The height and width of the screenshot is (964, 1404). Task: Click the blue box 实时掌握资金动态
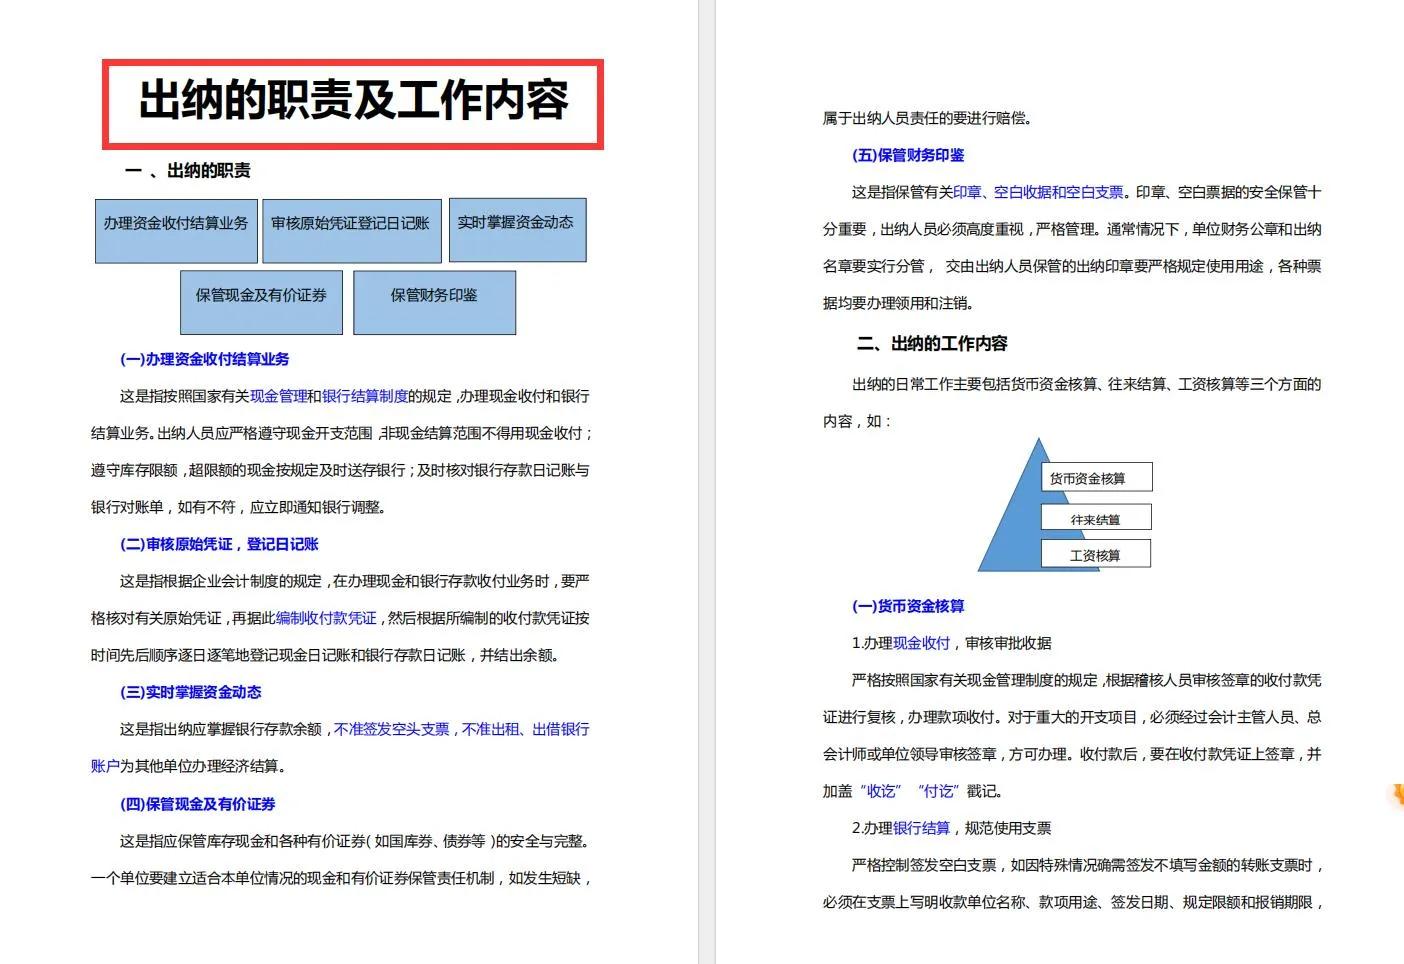(x=516, y=230)
